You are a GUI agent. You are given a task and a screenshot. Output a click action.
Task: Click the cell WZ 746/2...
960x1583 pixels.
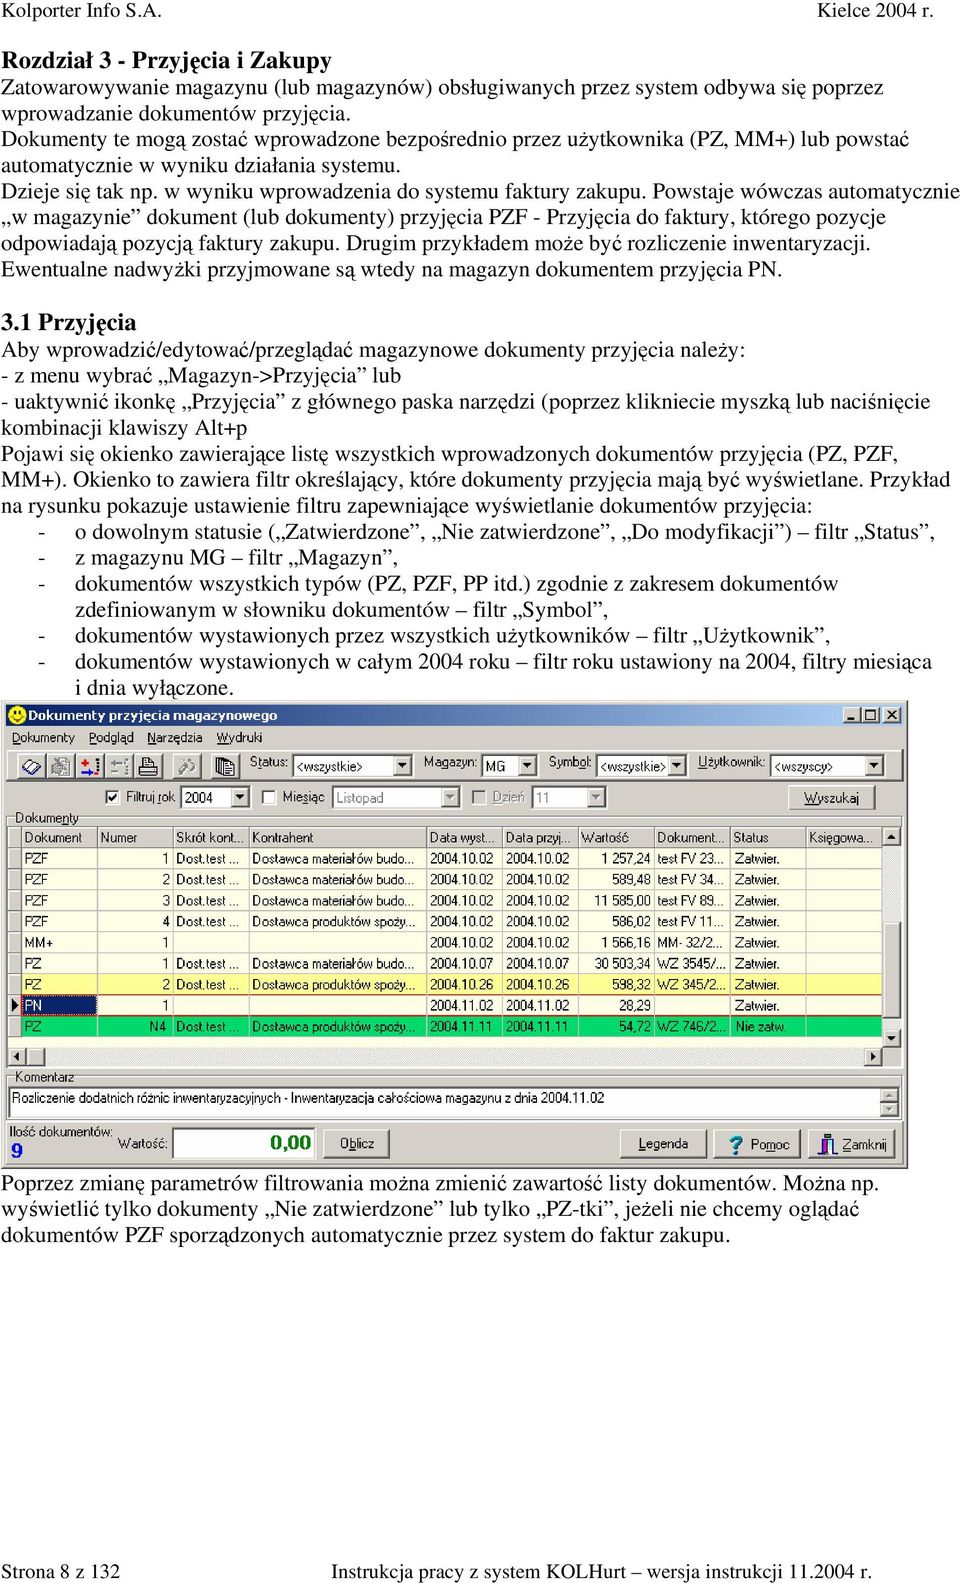(692, 1026)
